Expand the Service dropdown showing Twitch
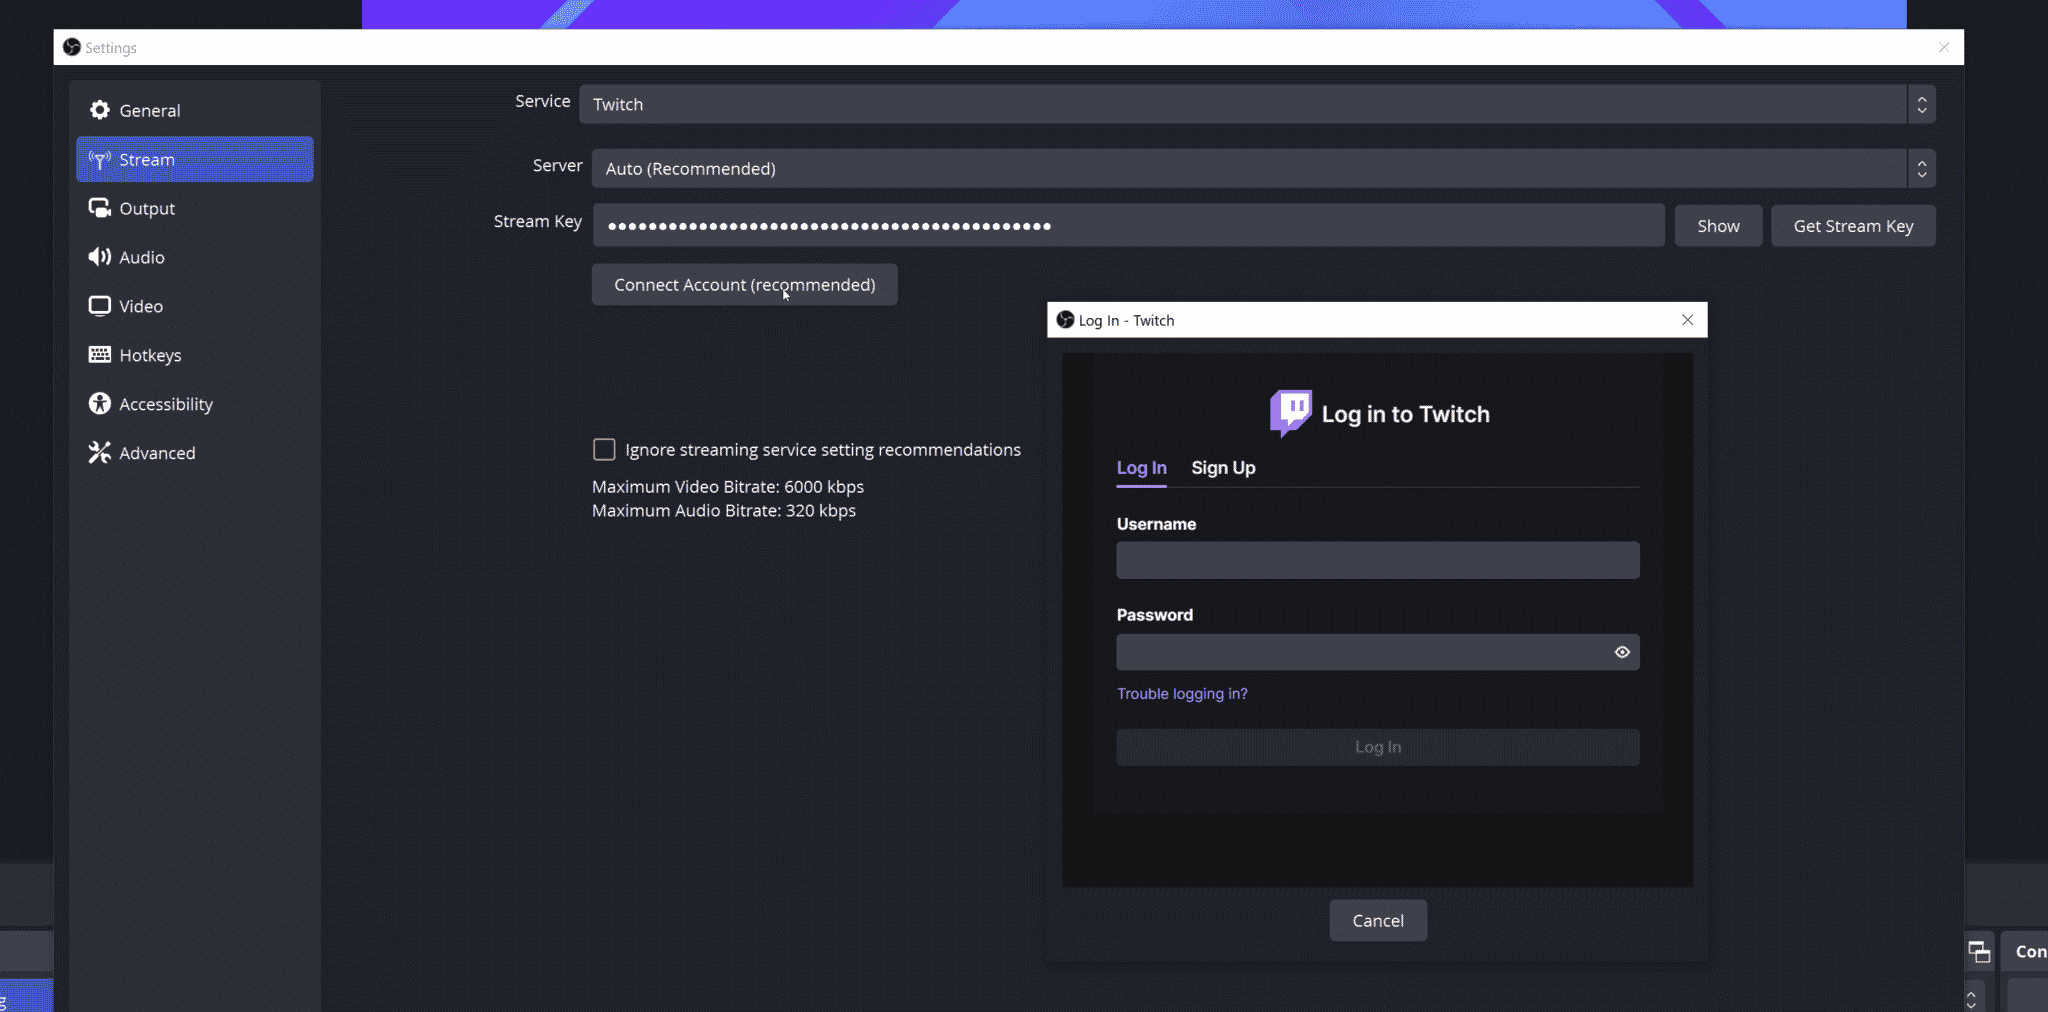The width and height of the screenshot is (2048, 1012). click(x=1256, y=104)
